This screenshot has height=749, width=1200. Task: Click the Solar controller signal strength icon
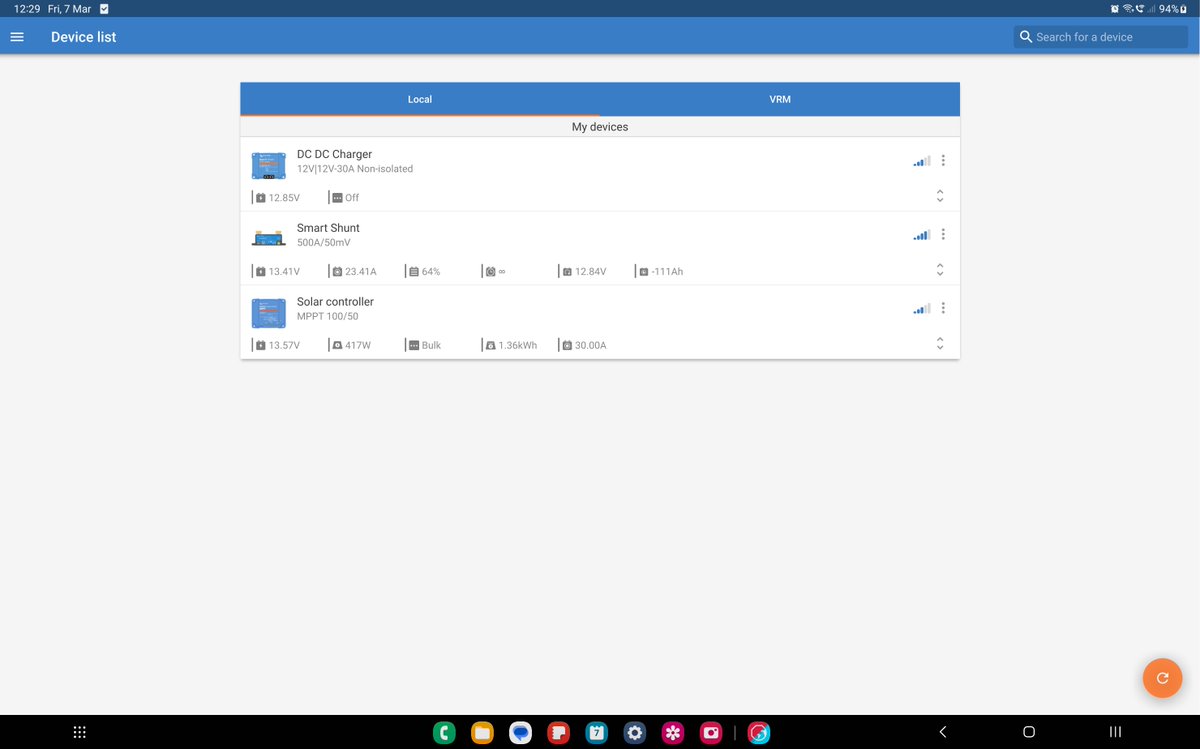pyautogui.click(x=922, y=309)
